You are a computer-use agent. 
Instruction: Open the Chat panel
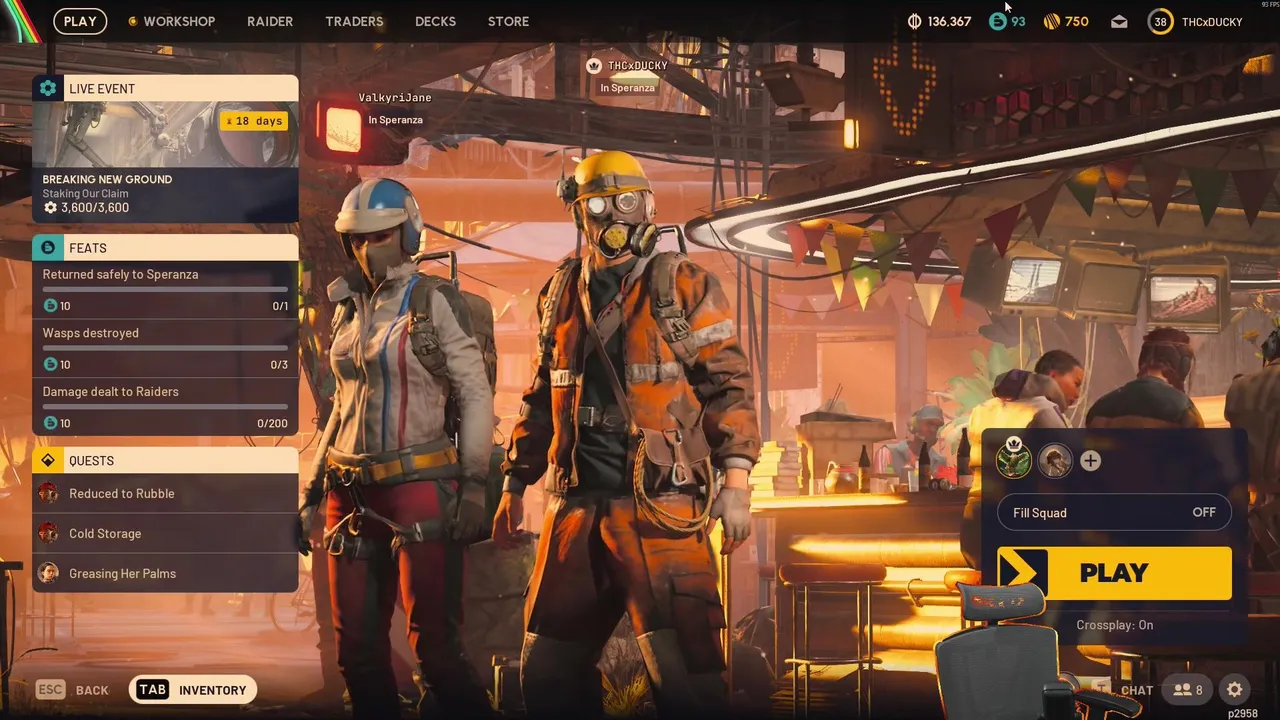1136,690
